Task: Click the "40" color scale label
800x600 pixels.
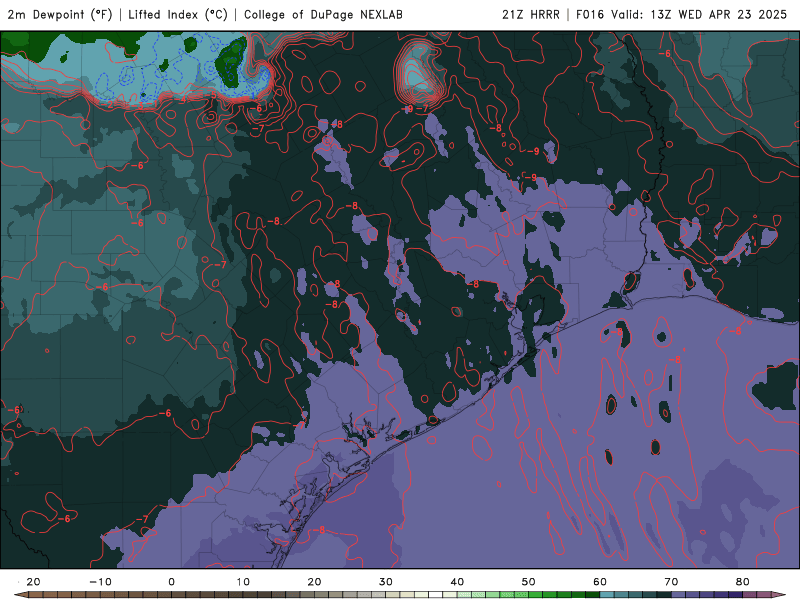Action: coord(457,582)
